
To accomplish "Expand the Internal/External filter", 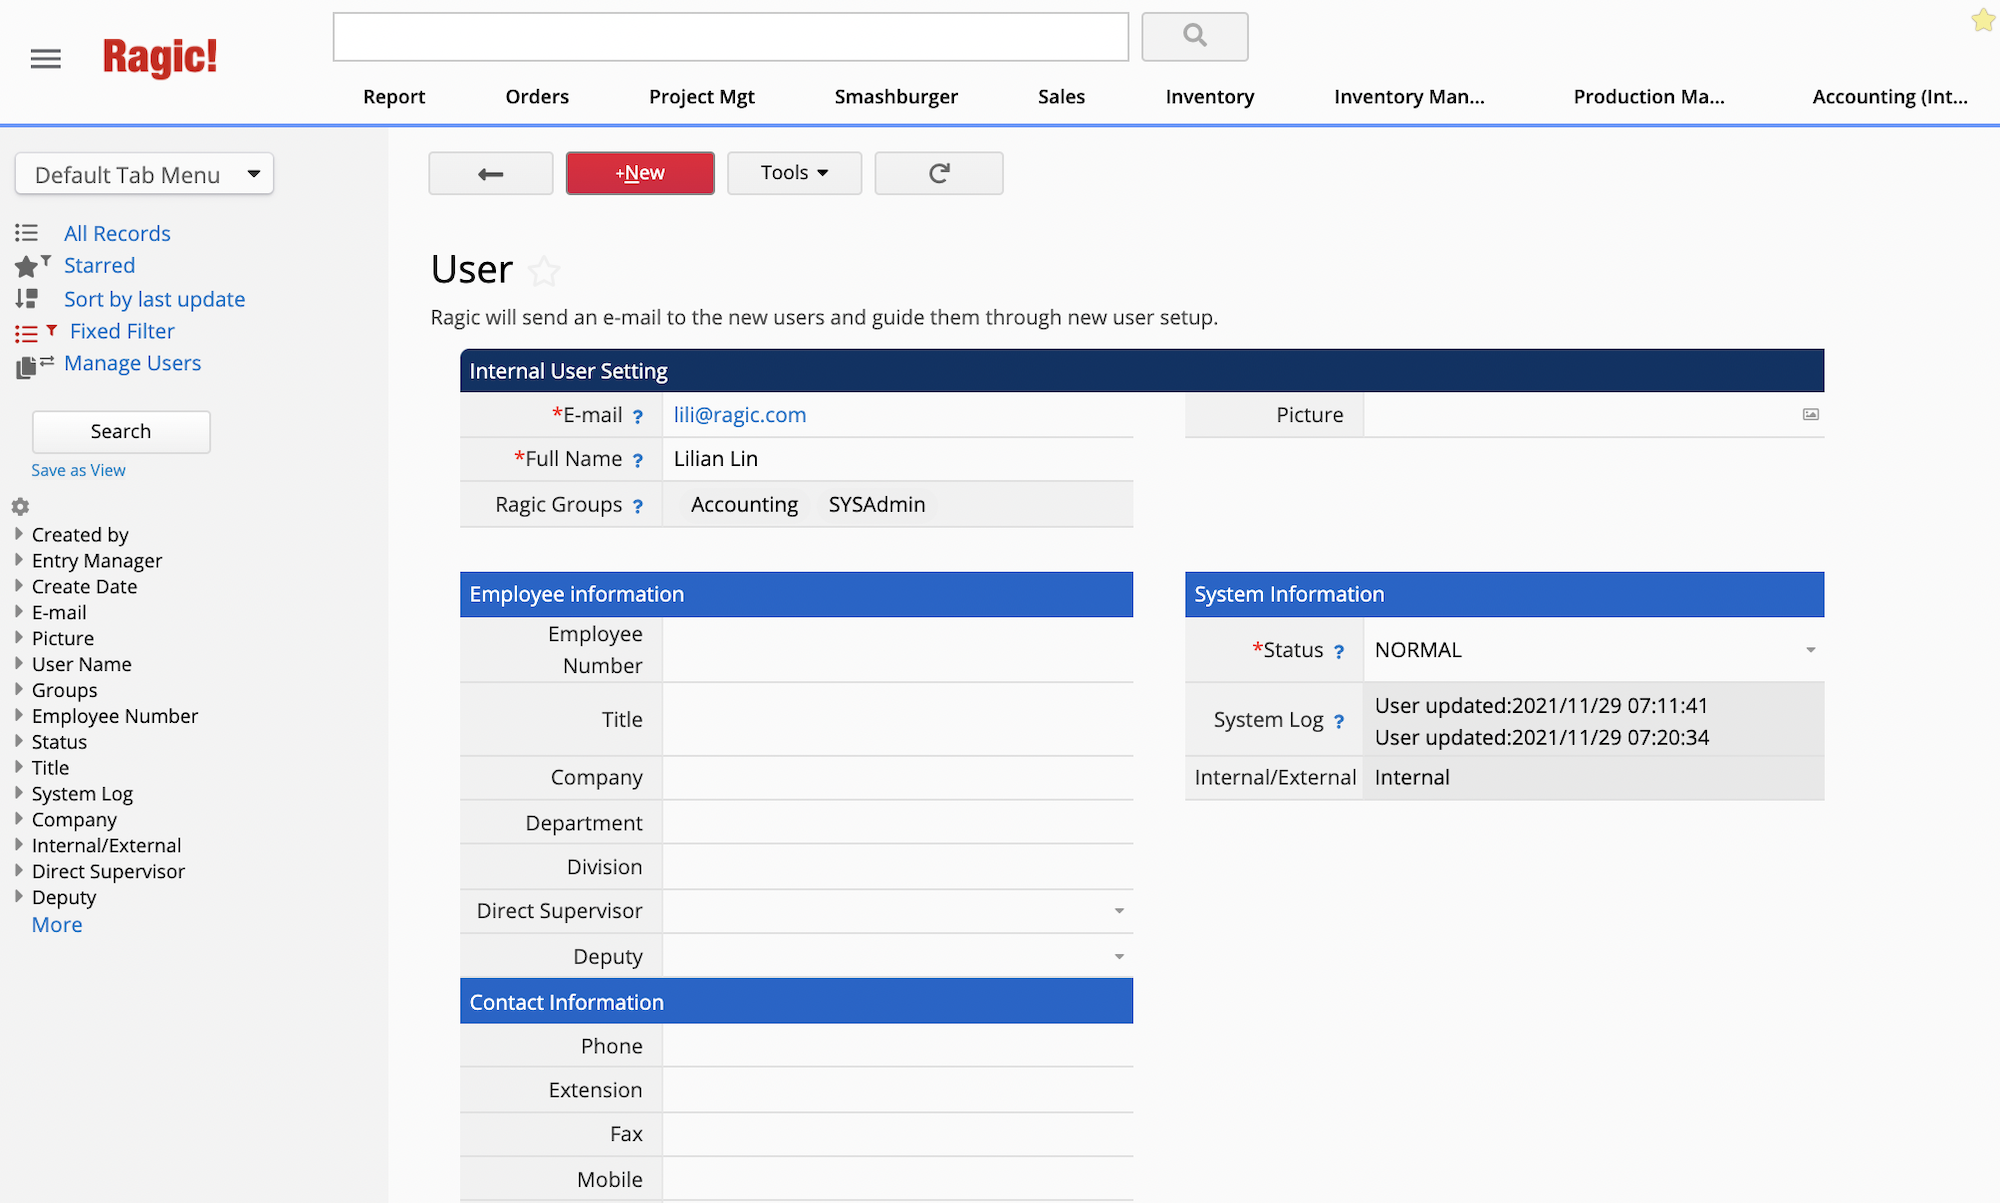I will pyautogui.click(x=18, y=845).
